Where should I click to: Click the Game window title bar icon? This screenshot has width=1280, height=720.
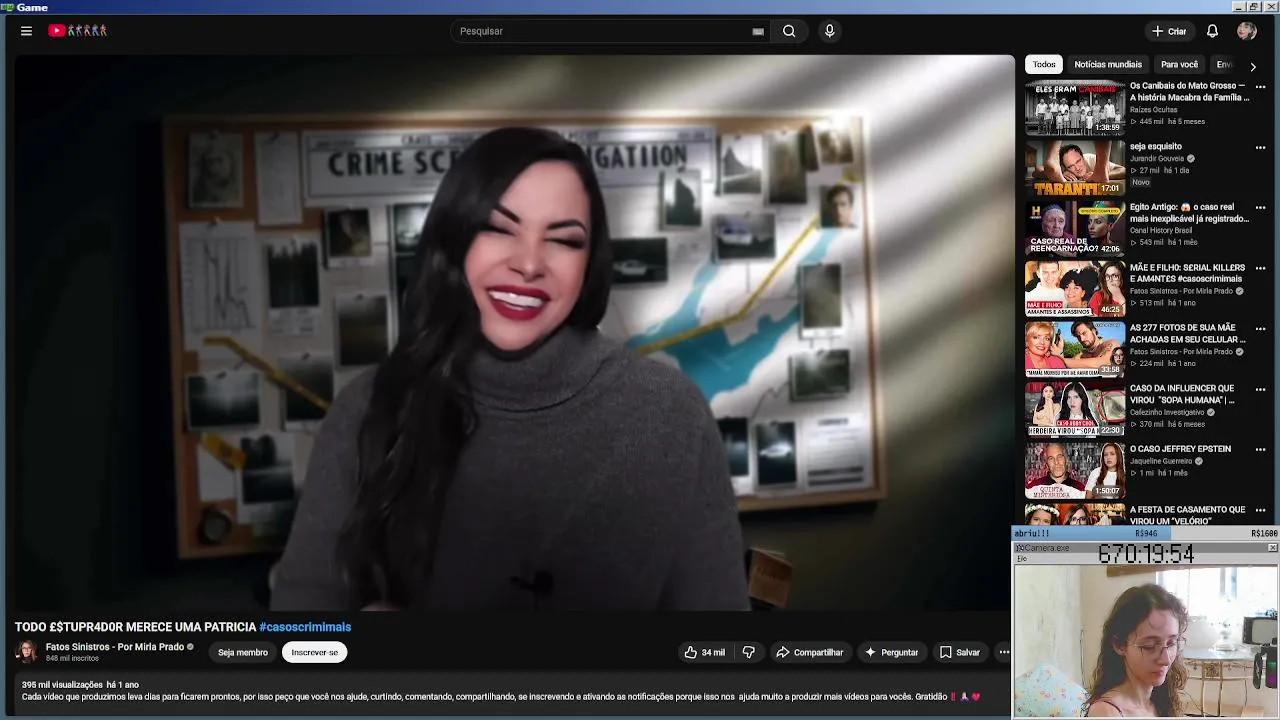(7, 7)
